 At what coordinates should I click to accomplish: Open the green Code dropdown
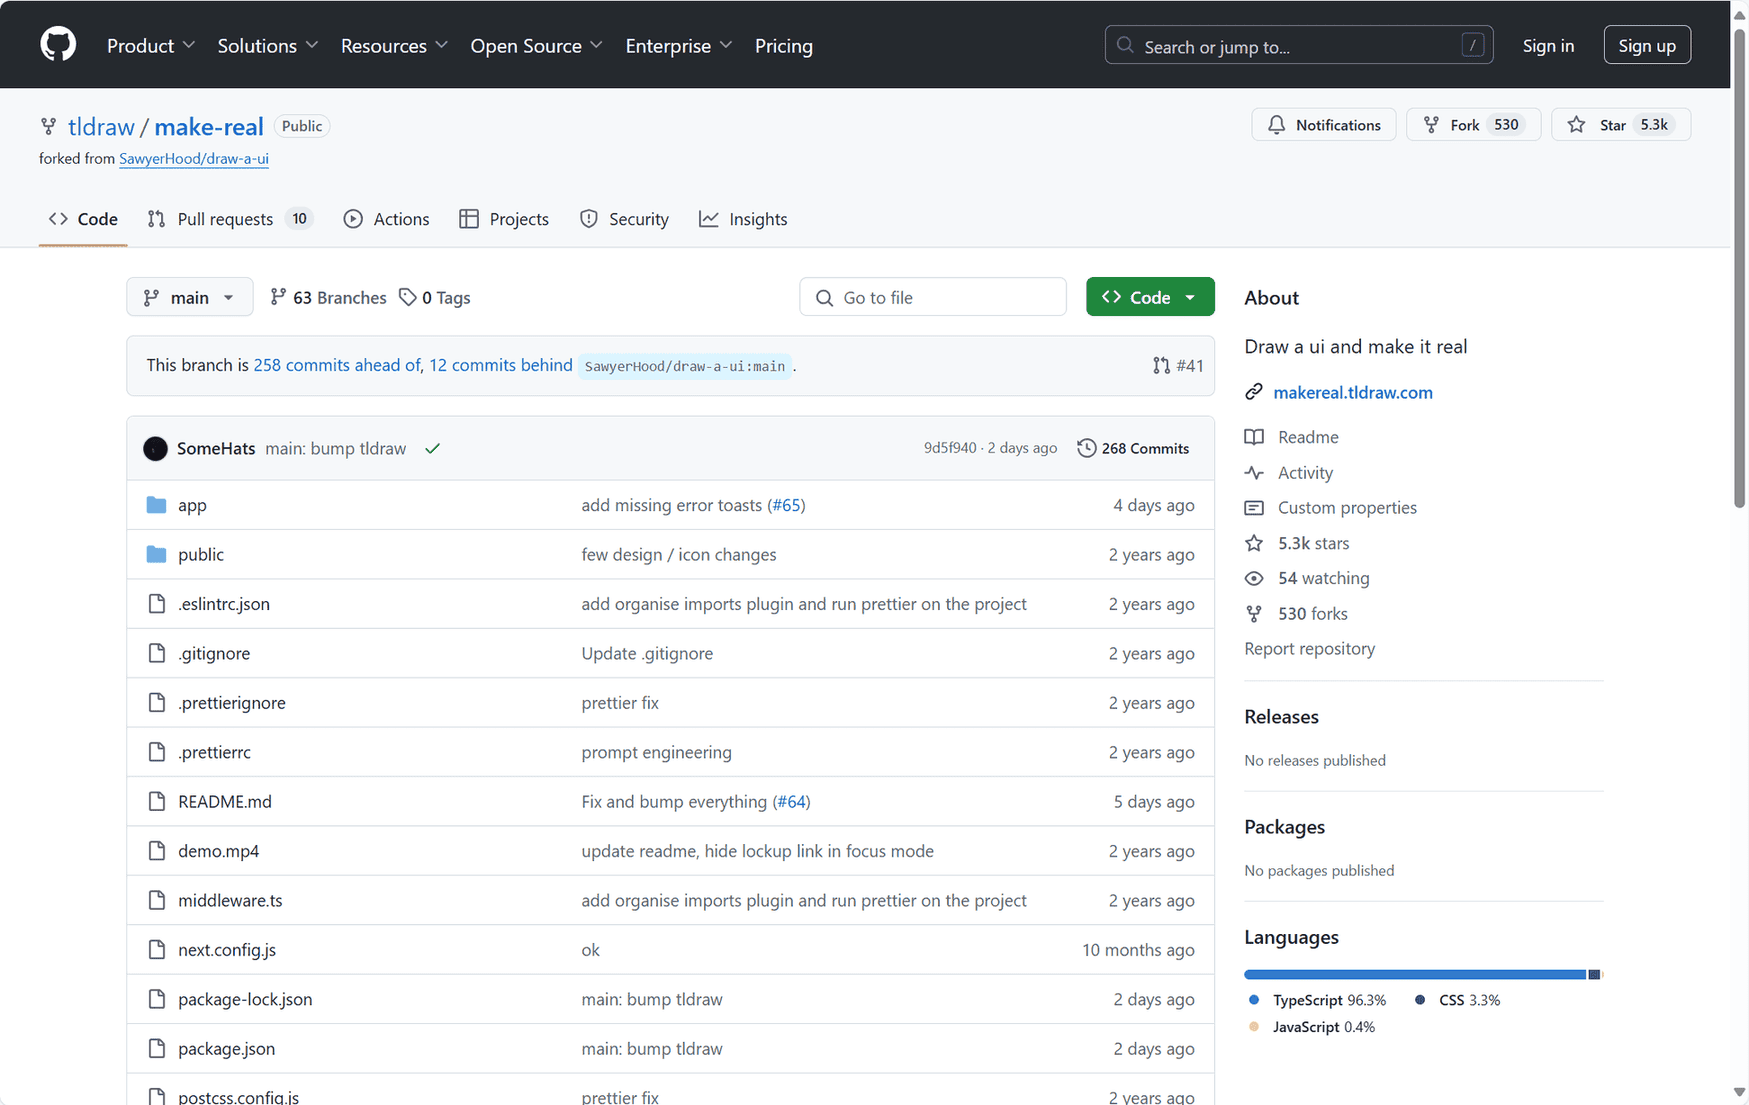point(1149,297)
